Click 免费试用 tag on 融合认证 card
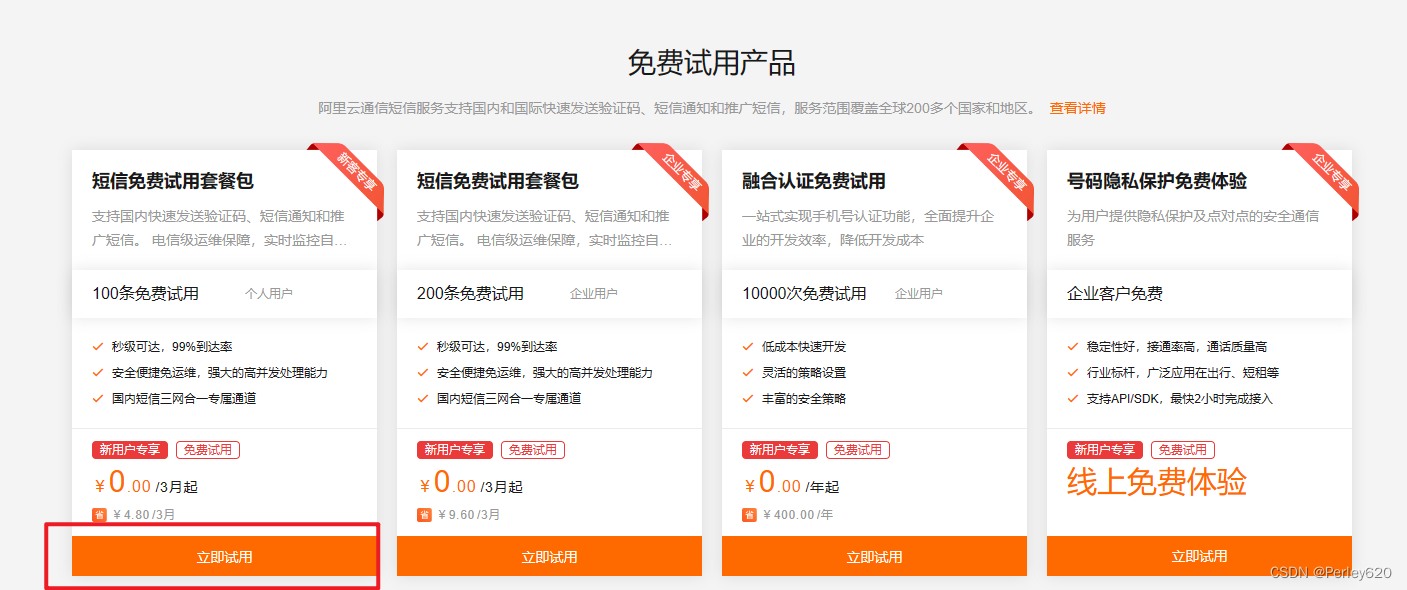The width and height of the screenshot is (1407, 590). tap(858, 450)
